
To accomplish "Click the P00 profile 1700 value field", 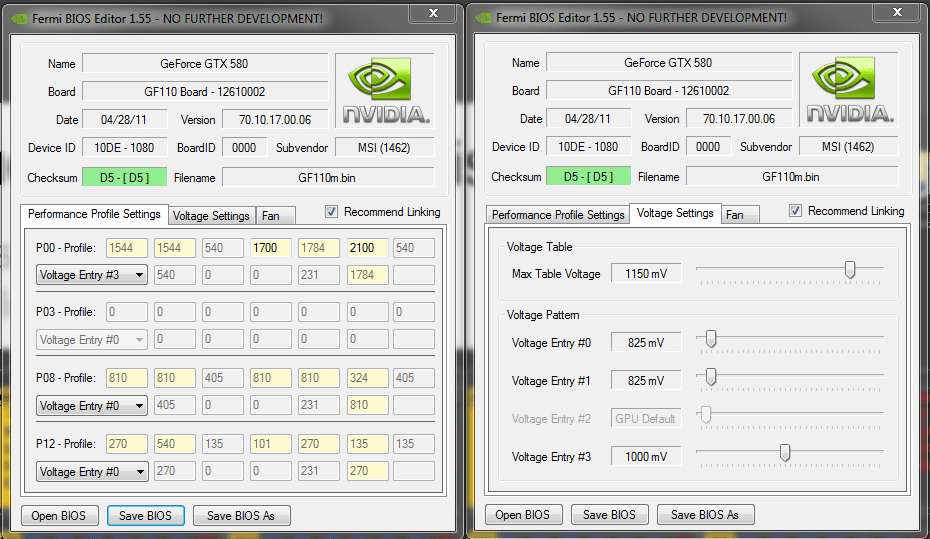I will point(270,248).
